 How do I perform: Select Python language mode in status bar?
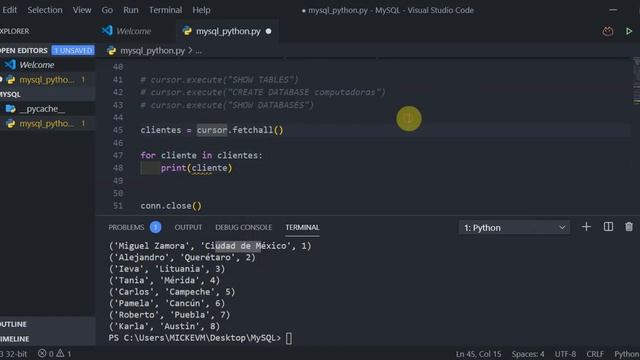627,354
